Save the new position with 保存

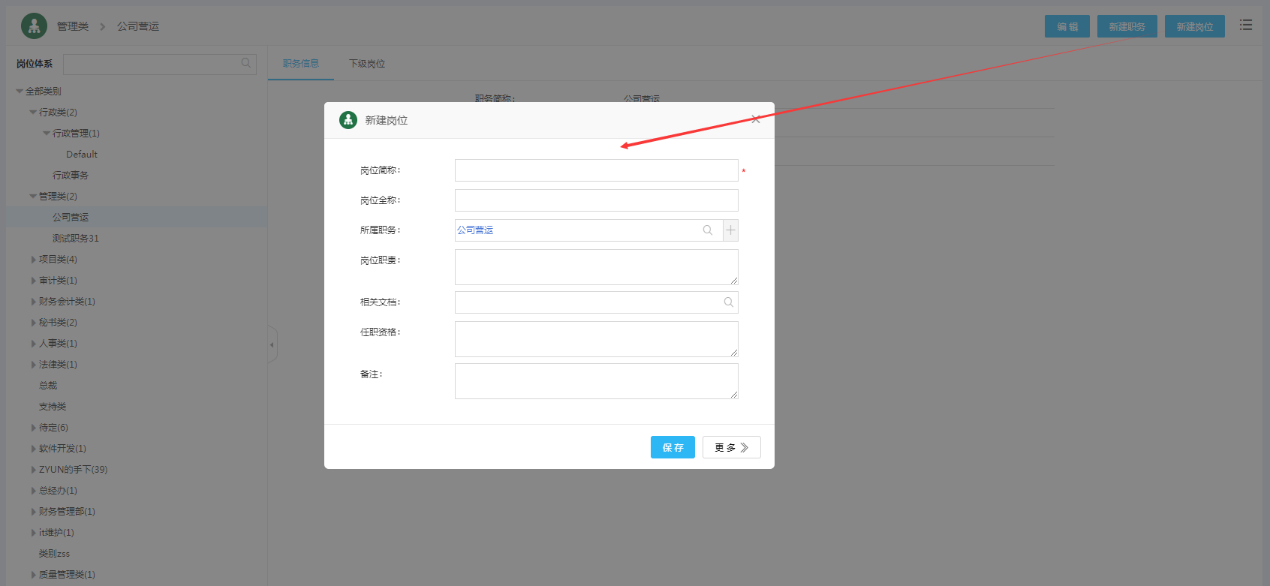coord(672,447)
